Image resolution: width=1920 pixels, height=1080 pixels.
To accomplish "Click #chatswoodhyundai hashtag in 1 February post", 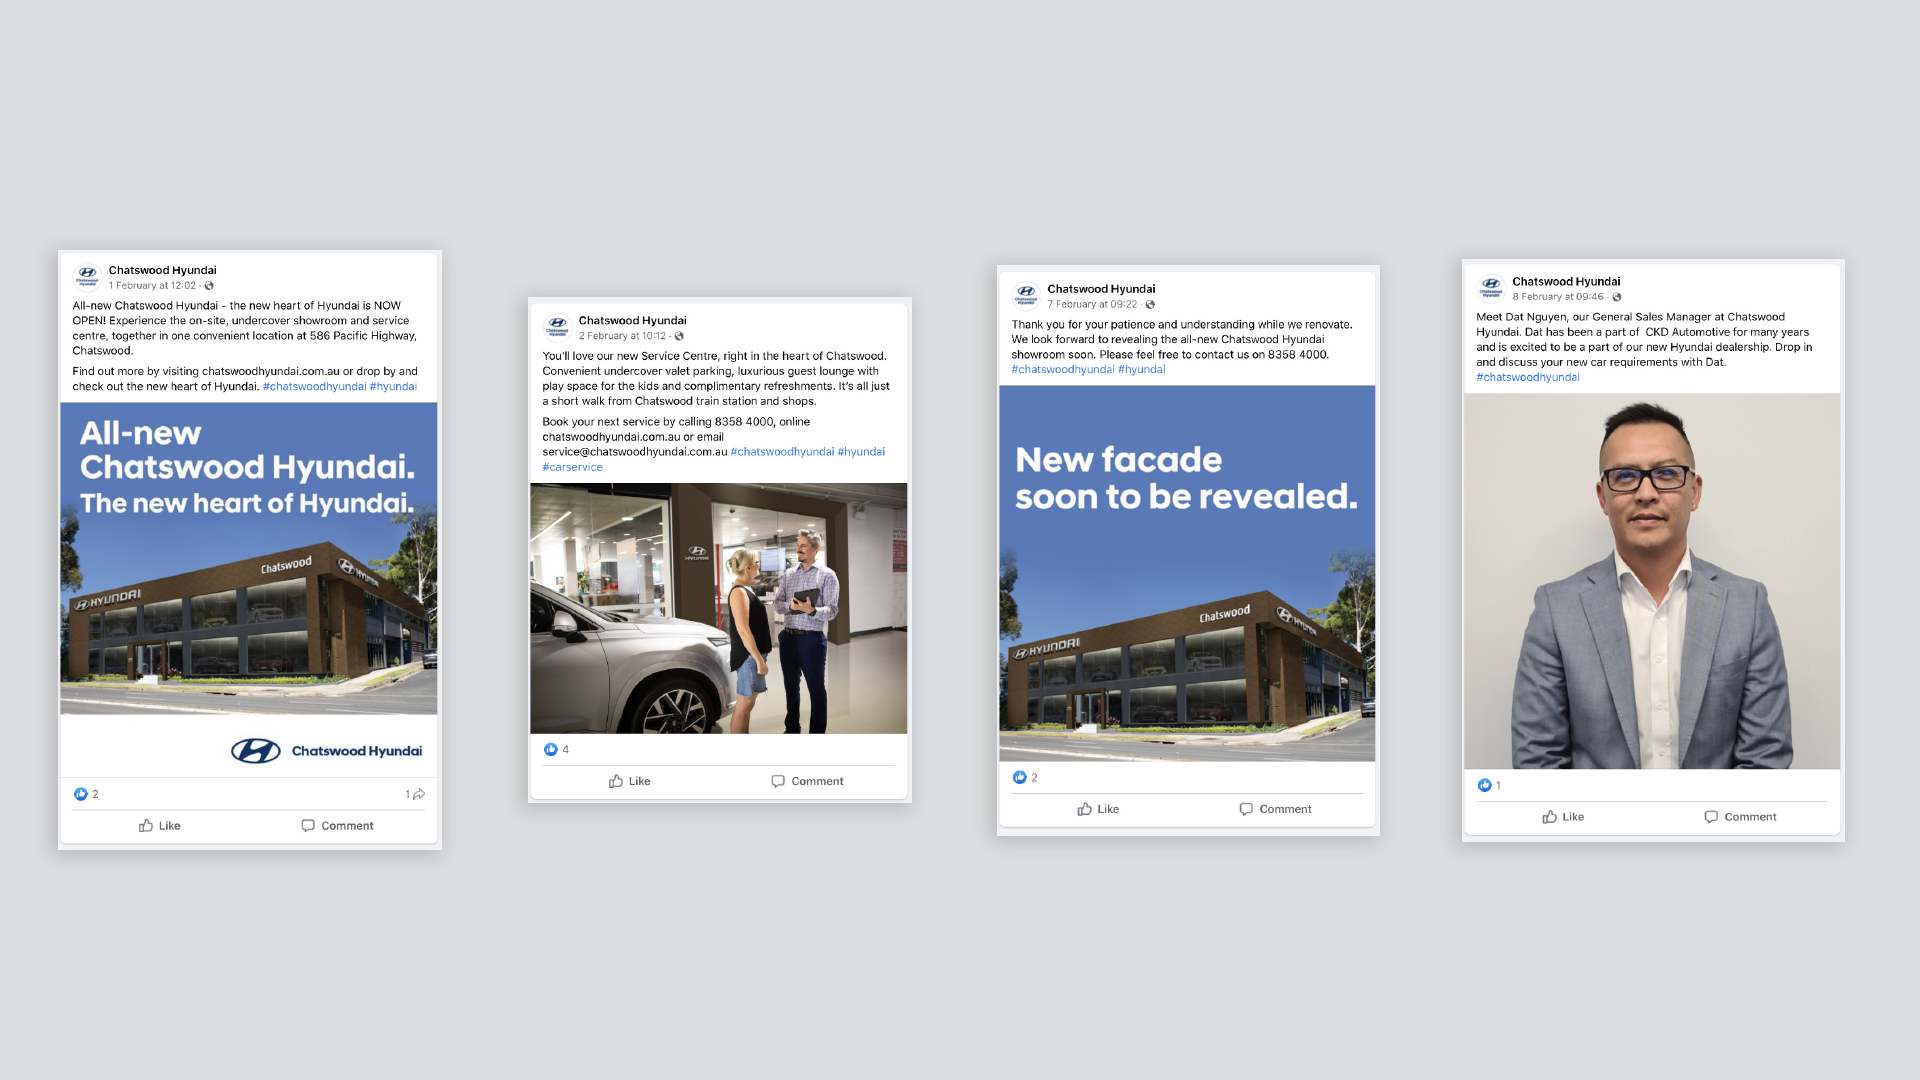I will point(314,387).
